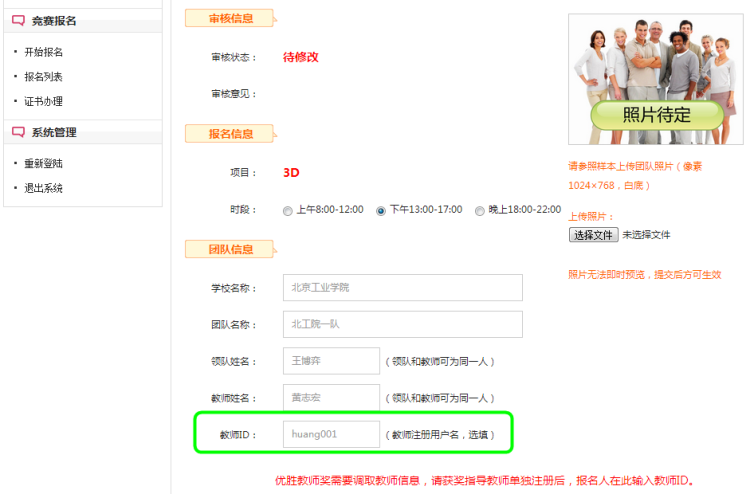The height and width of the screenshot is (494, 750).
Task: Click the 团队名称 input field
Action: click(x=402, y=325)
